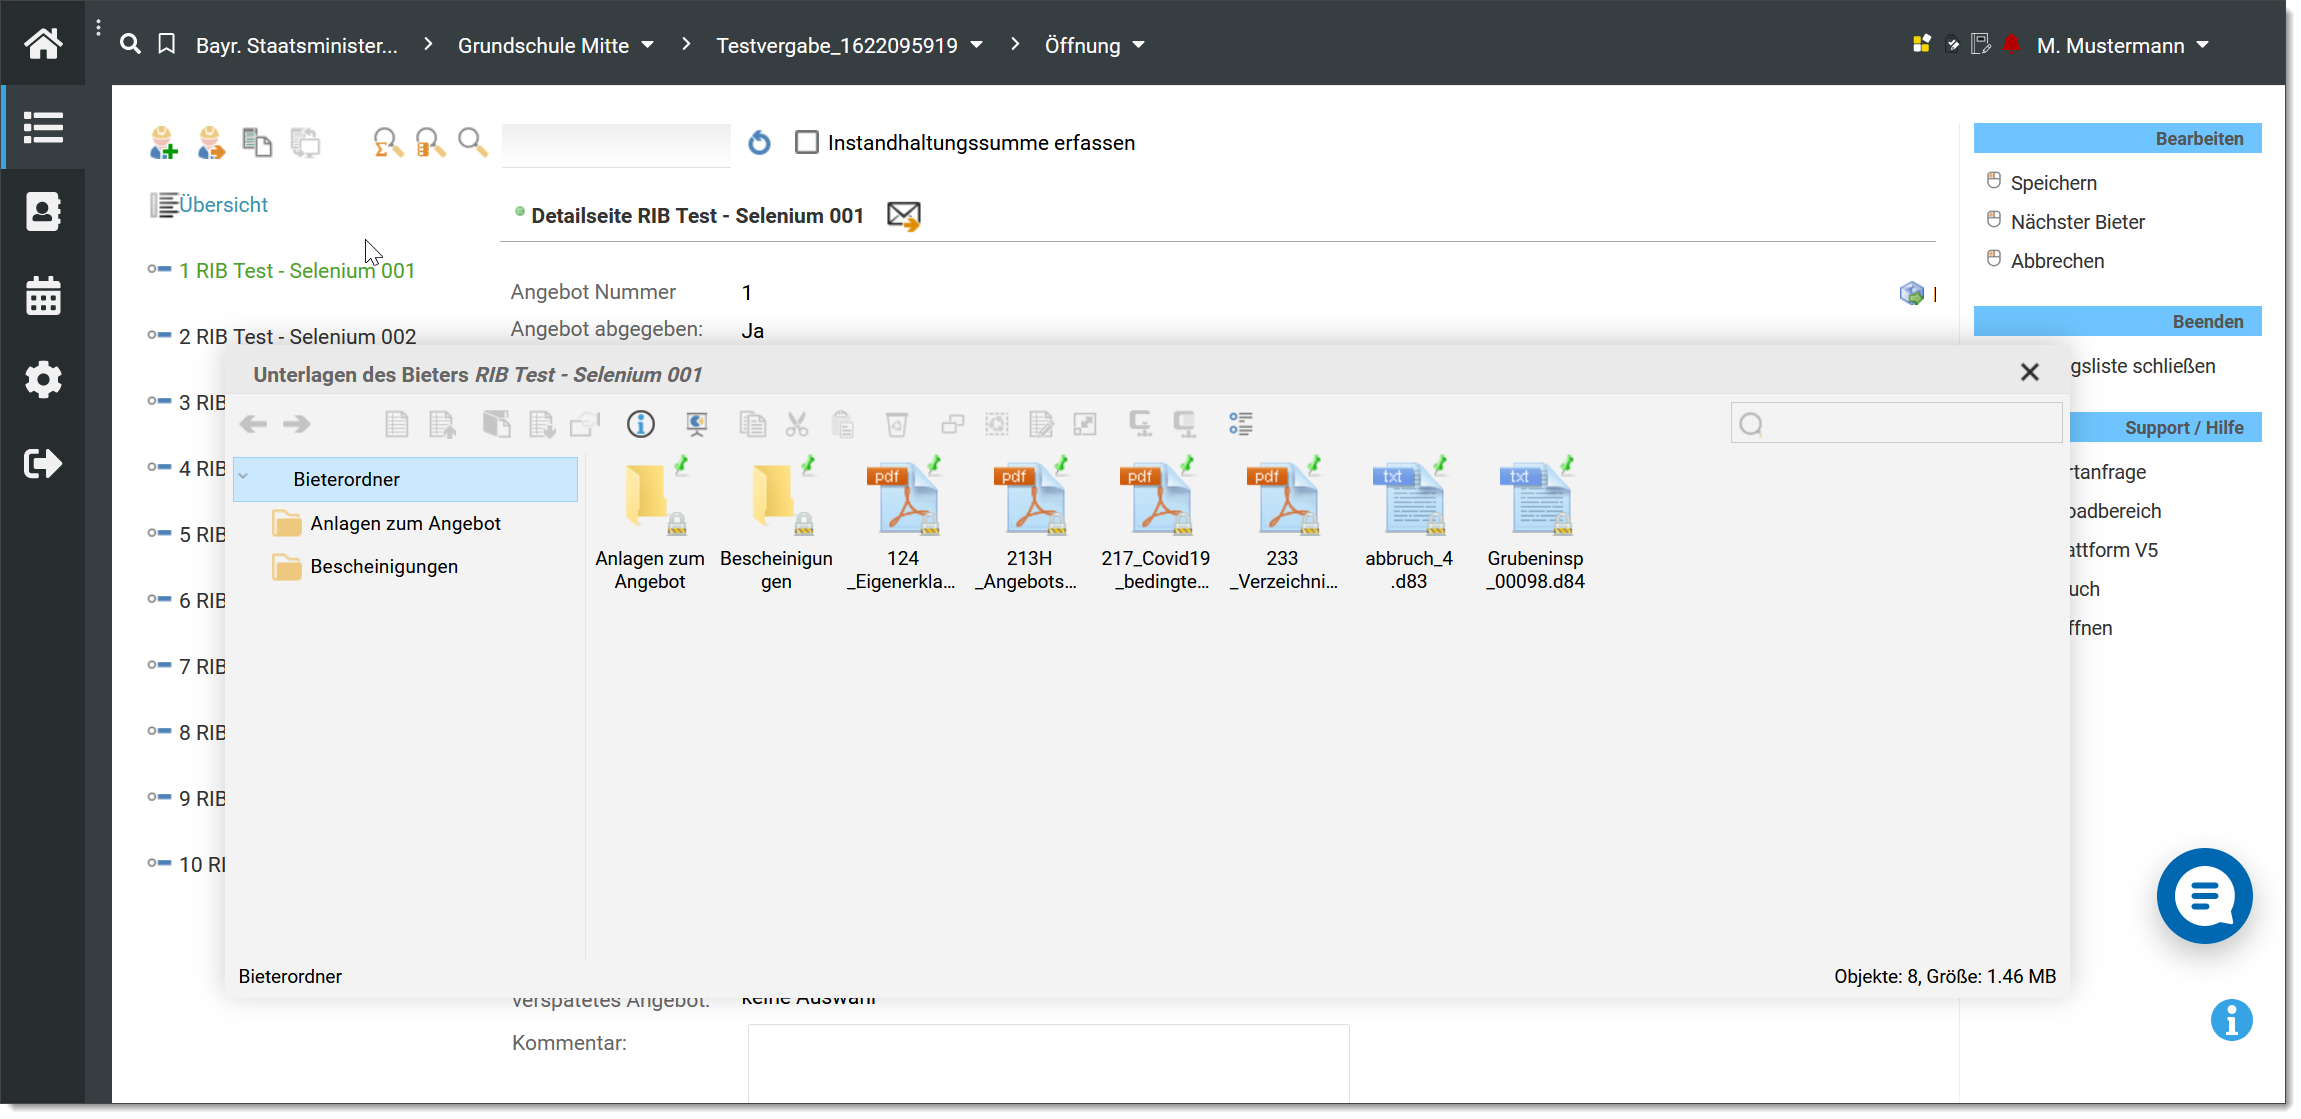Screen dimensions: 2301x1119
Task: Click the blue info button bottom right
Action: [2232, 1020]
